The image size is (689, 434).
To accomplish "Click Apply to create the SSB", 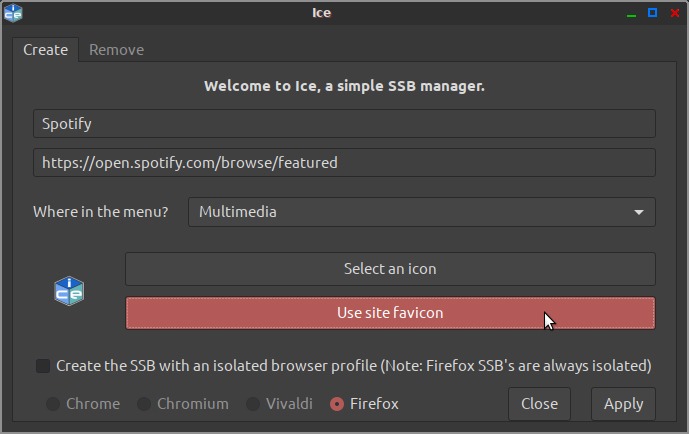I will (x=623, y=404).
